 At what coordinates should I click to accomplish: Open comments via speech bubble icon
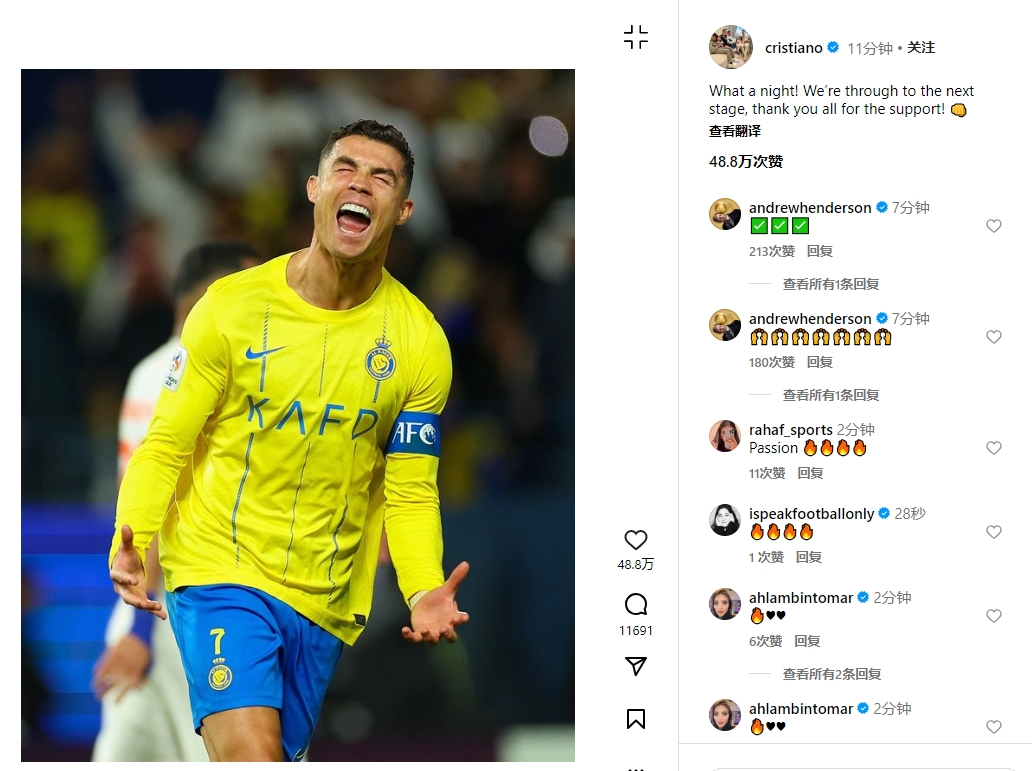click(636, 604)
